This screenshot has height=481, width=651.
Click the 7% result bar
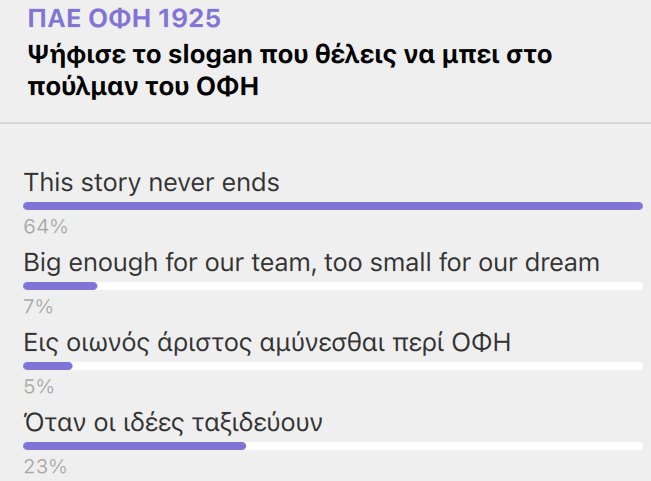tap(60, 286)
